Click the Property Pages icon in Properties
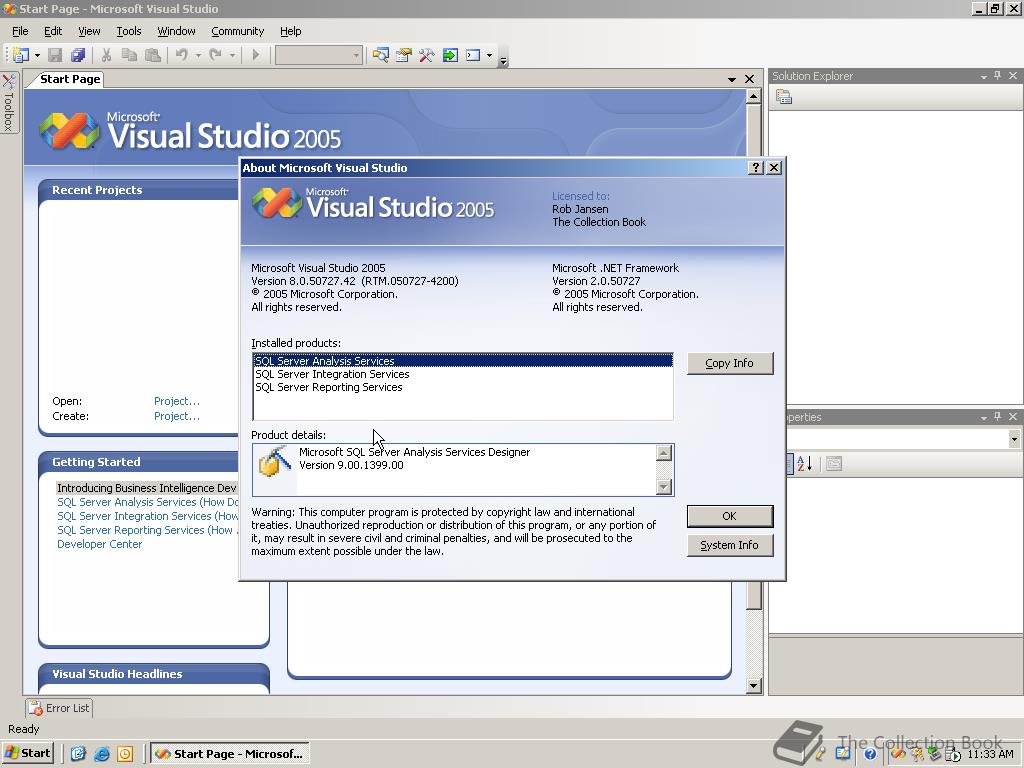Image resolution: width=1024 pixels, height=768 pixels. 834,464
